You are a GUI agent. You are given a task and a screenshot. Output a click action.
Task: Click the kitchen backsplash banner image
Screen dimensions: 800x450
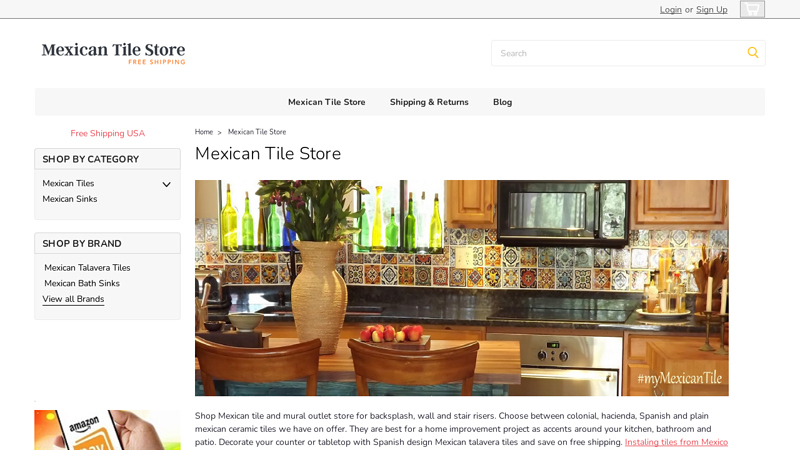(462, 288)
